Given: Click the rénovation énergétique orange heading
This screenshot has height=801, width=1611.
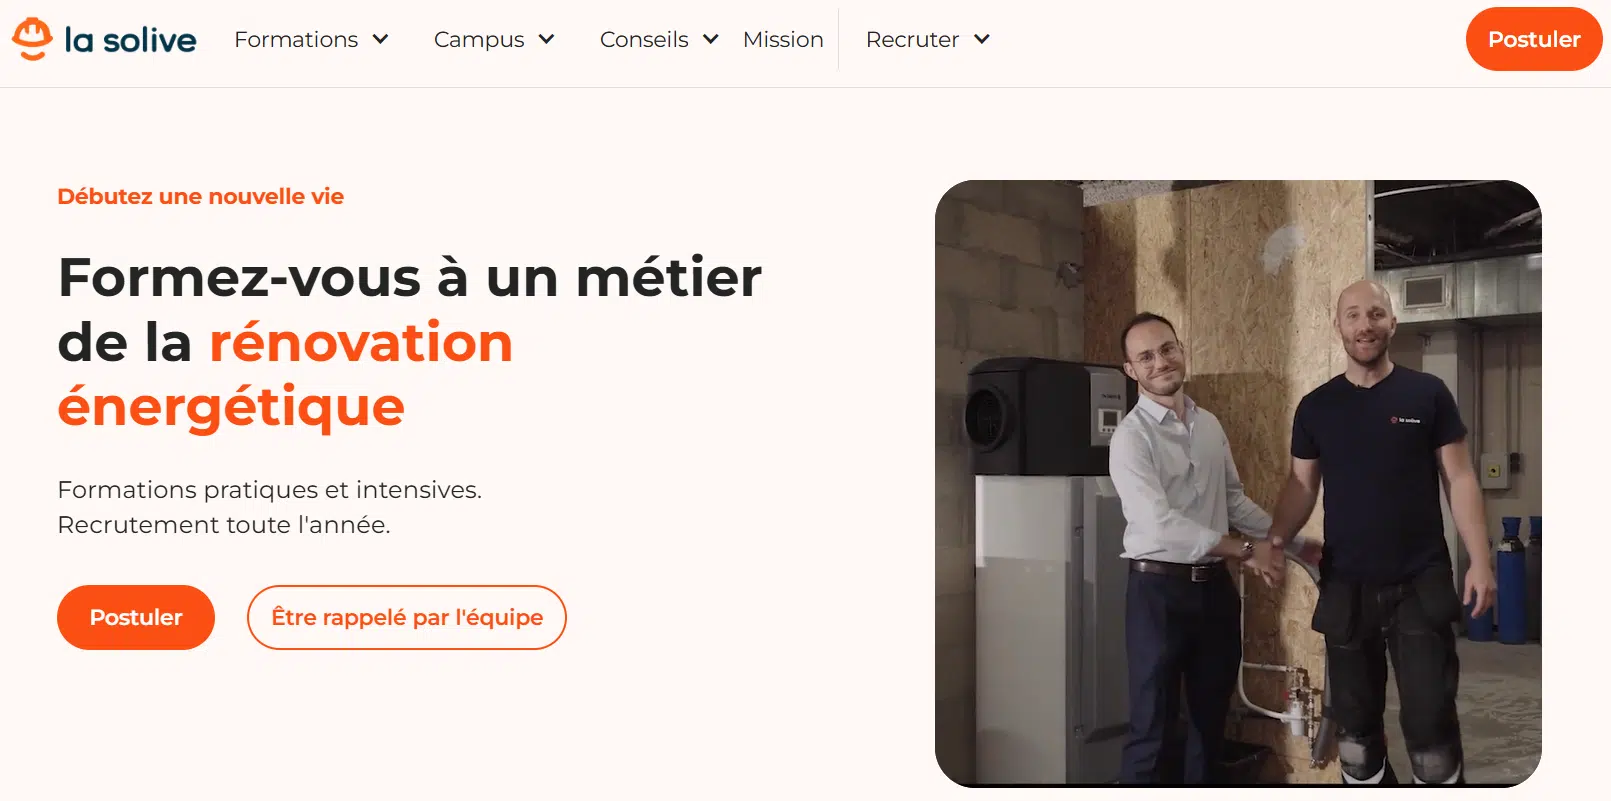Looking at the screenshot, I should pos(285,375).
